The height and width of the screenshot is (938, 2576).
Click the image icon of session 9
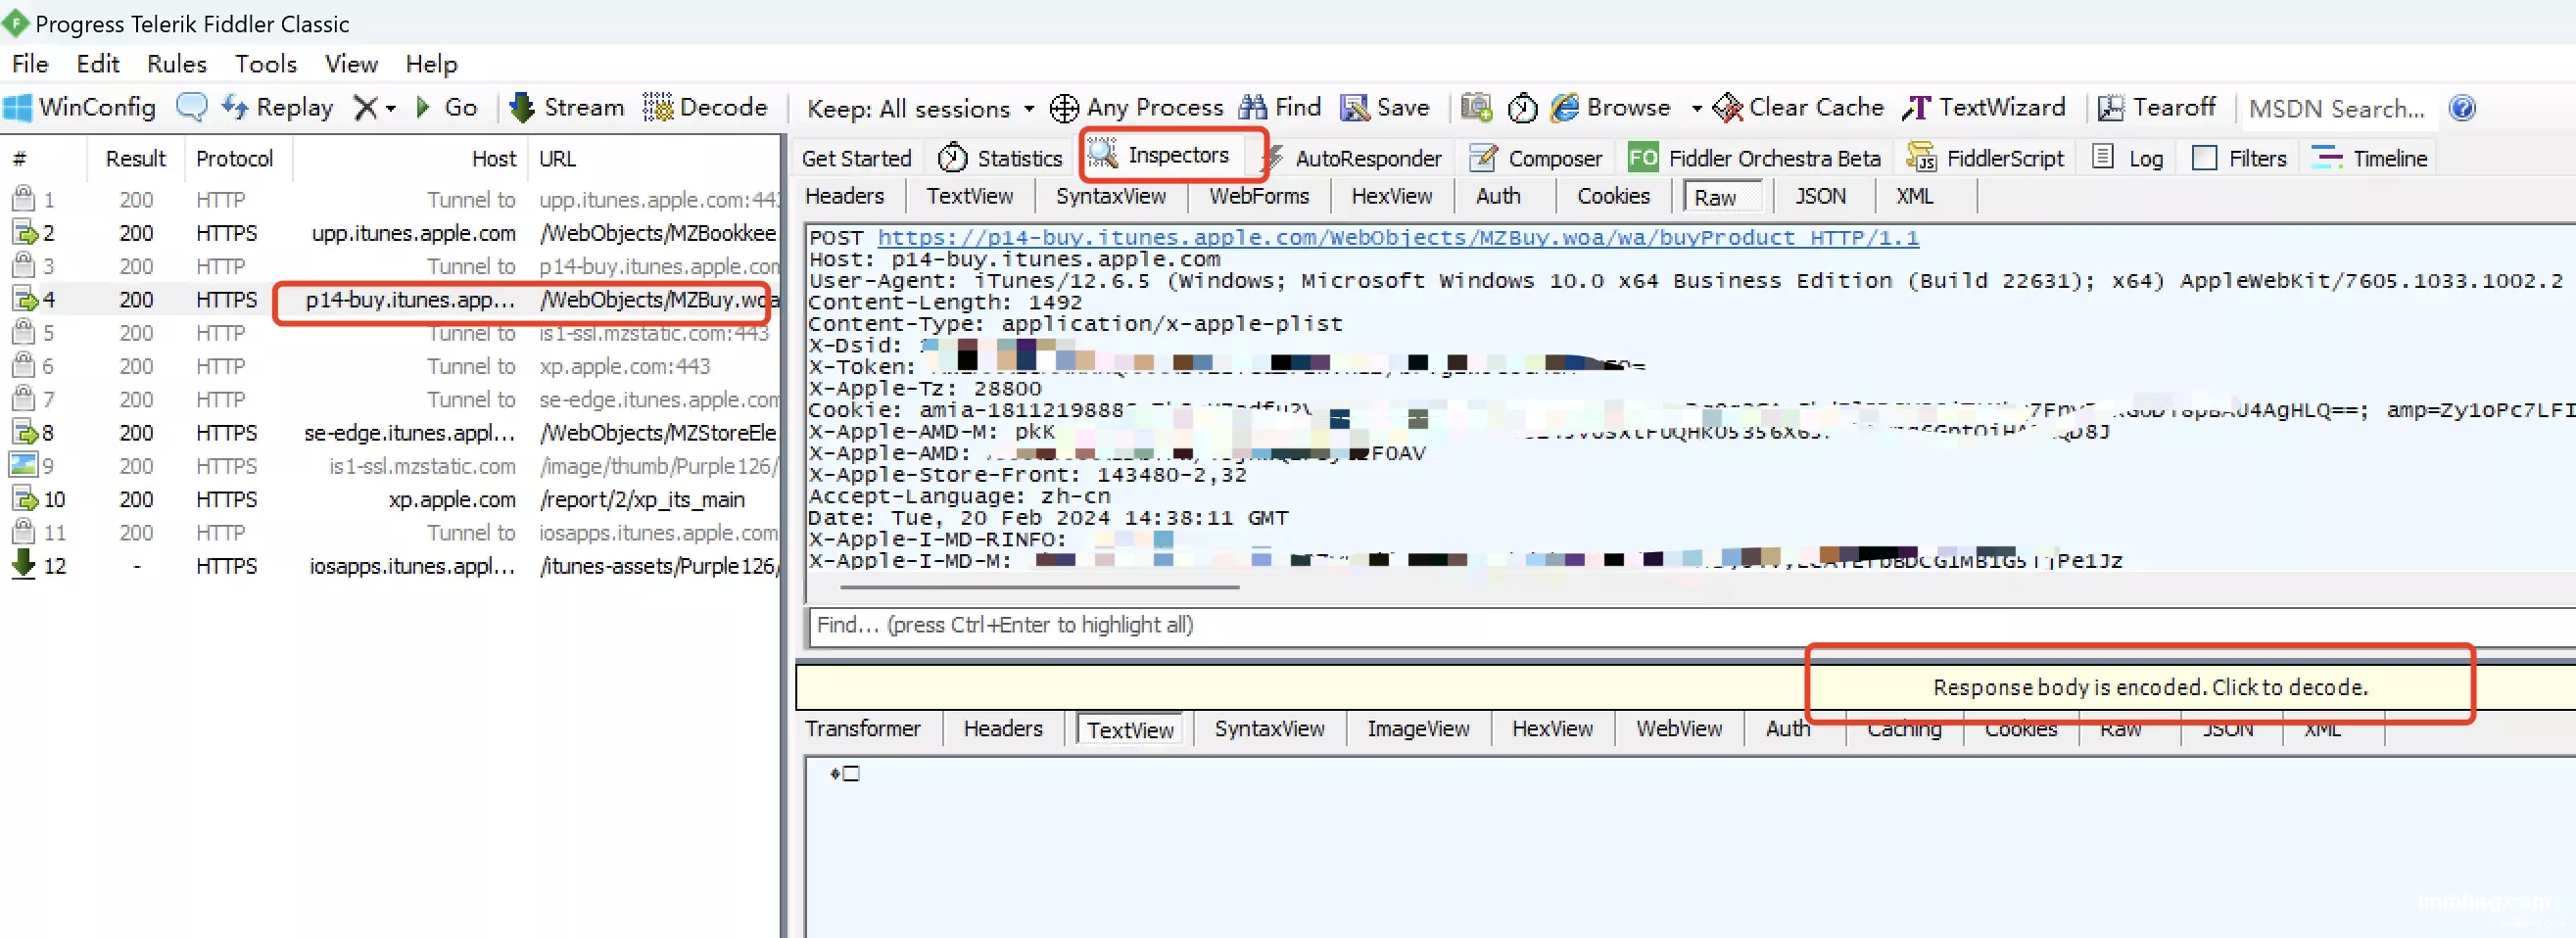pos(23,465)
